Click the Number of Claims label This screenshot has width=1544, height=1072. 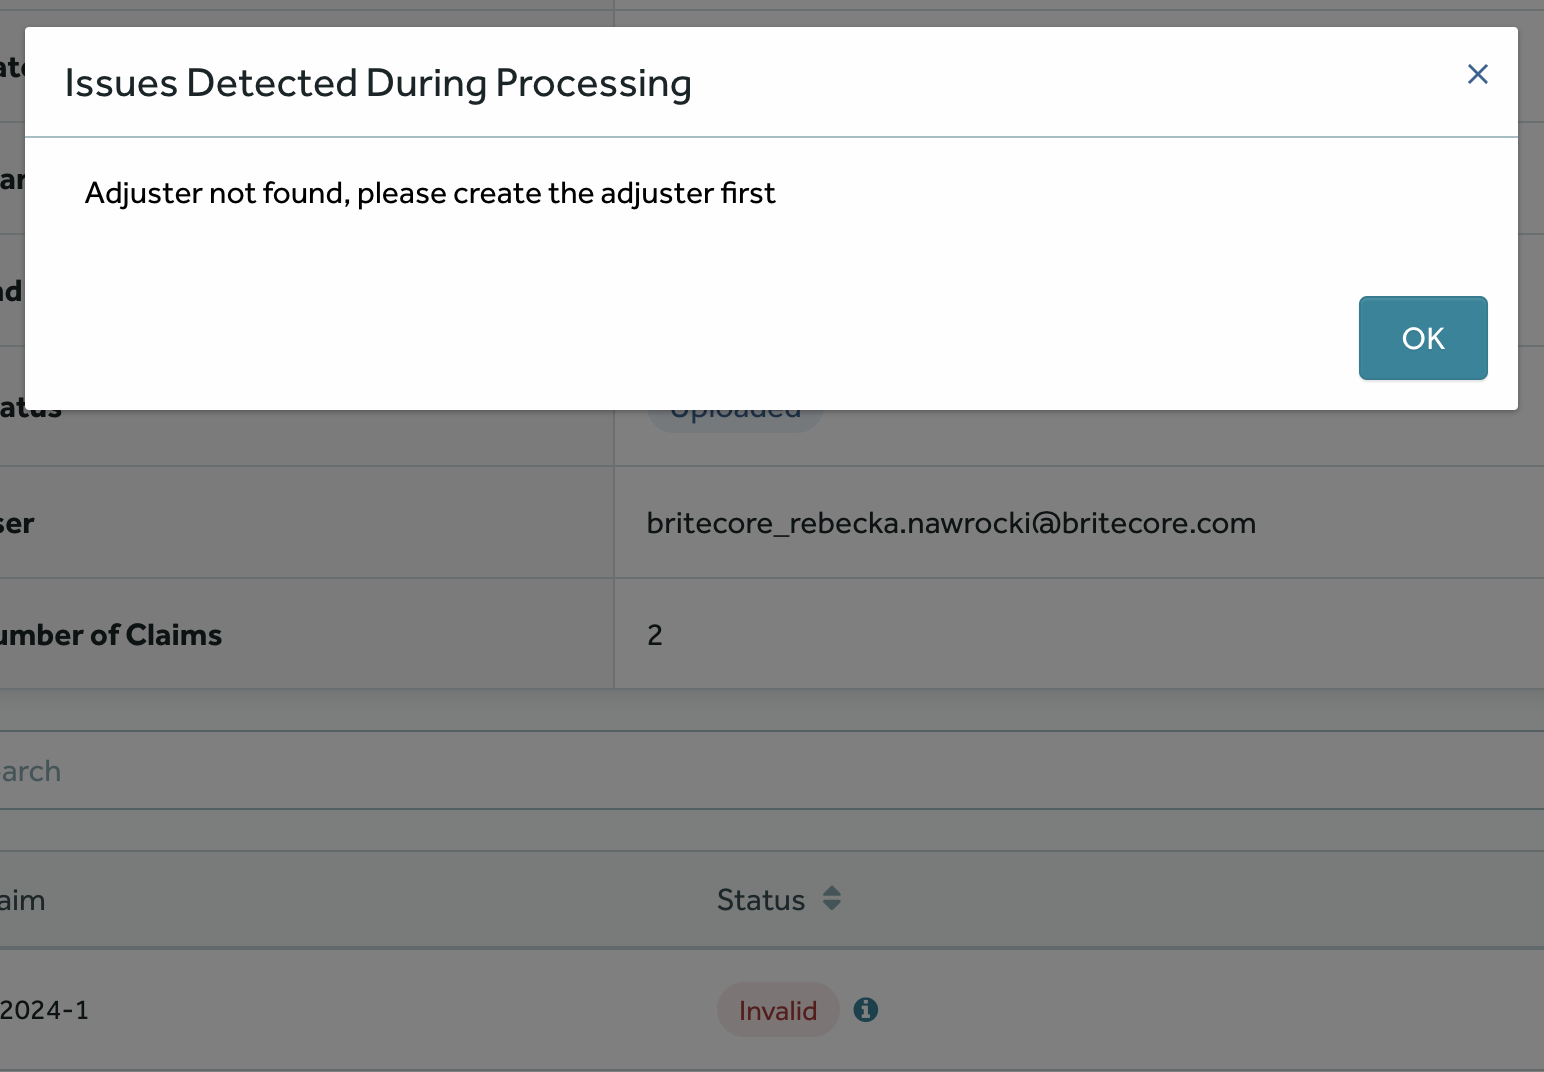click(110, 635)
